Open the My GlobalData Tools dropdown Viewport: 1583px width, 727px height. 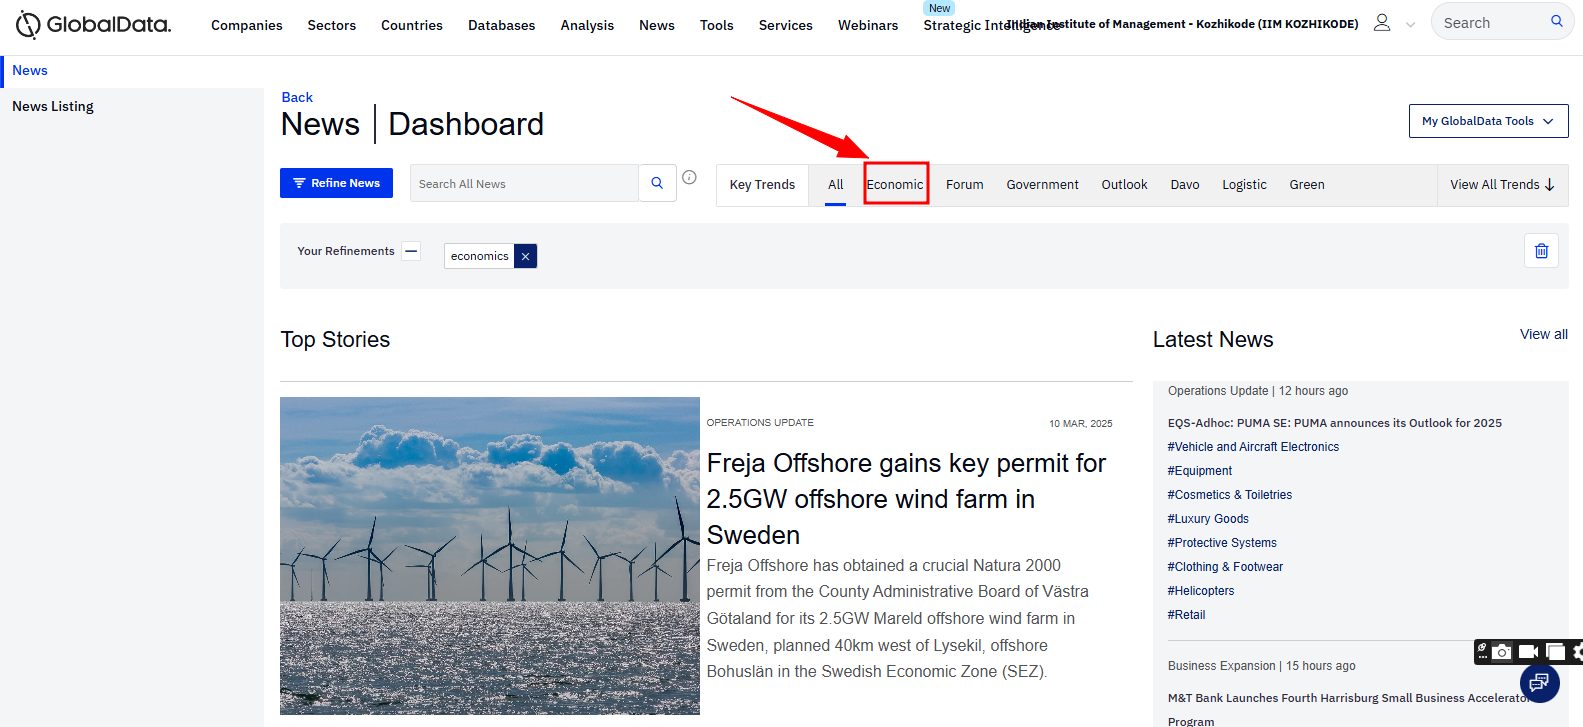[x=1488, y=121]
